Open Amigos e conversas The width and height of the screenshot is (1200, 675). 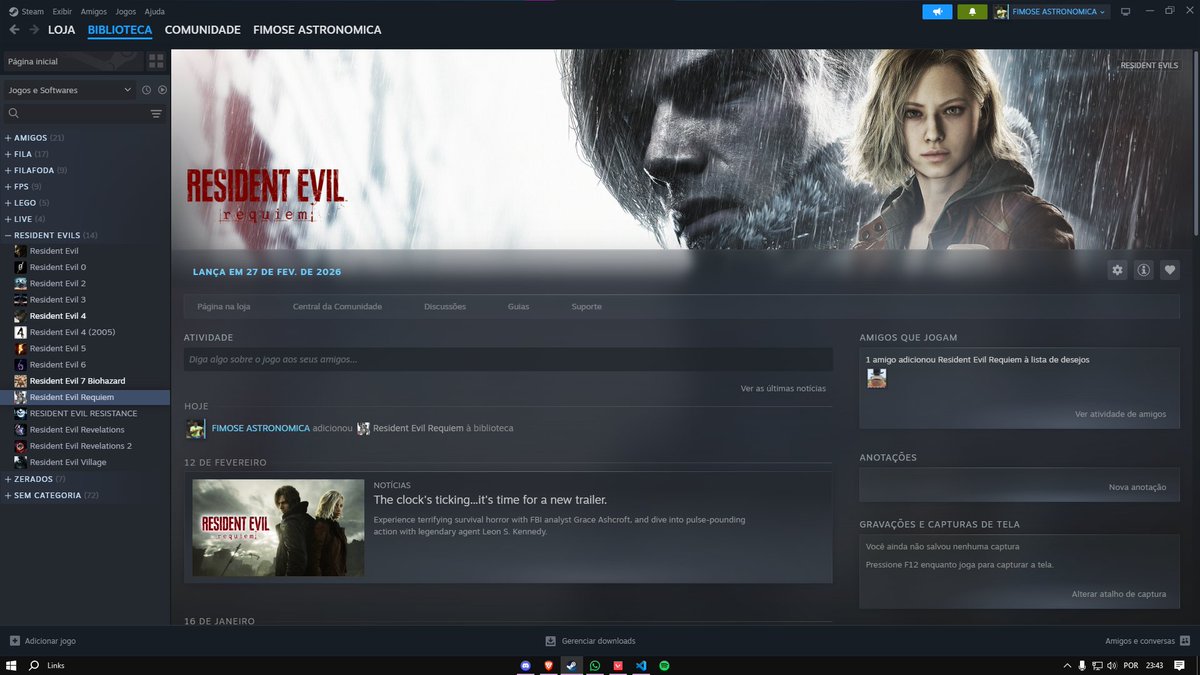tap(1146, 641)
